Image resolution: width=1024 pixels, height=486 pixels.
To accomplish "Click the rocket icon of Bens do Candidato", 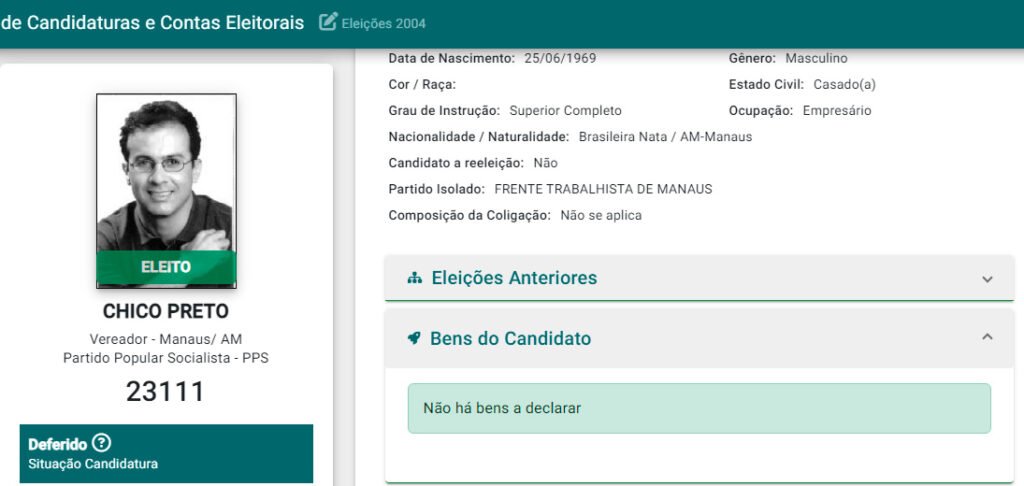I will 414,338.
